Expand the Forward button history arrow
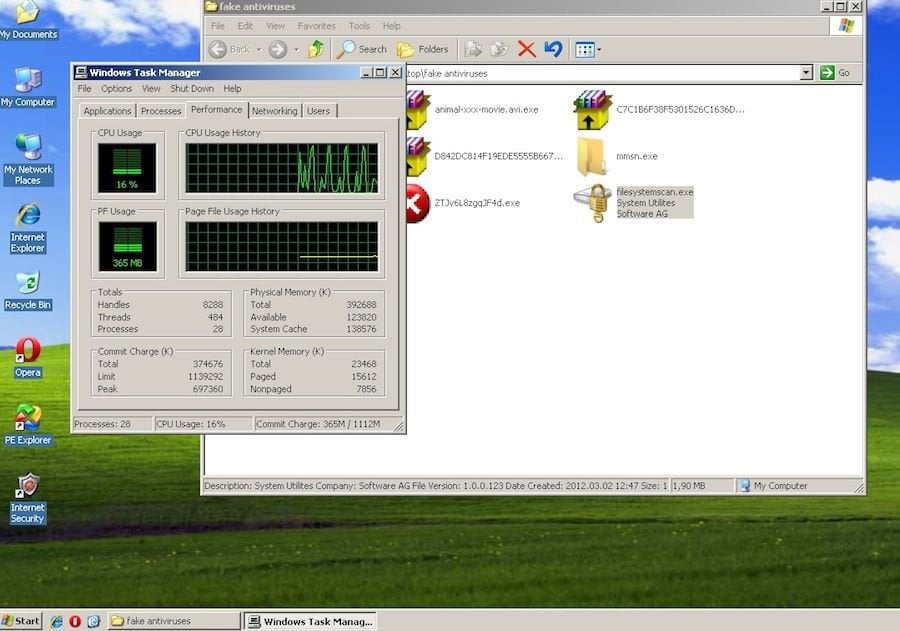Viewport: 900px width, 631px height. [x=295, y=49]
